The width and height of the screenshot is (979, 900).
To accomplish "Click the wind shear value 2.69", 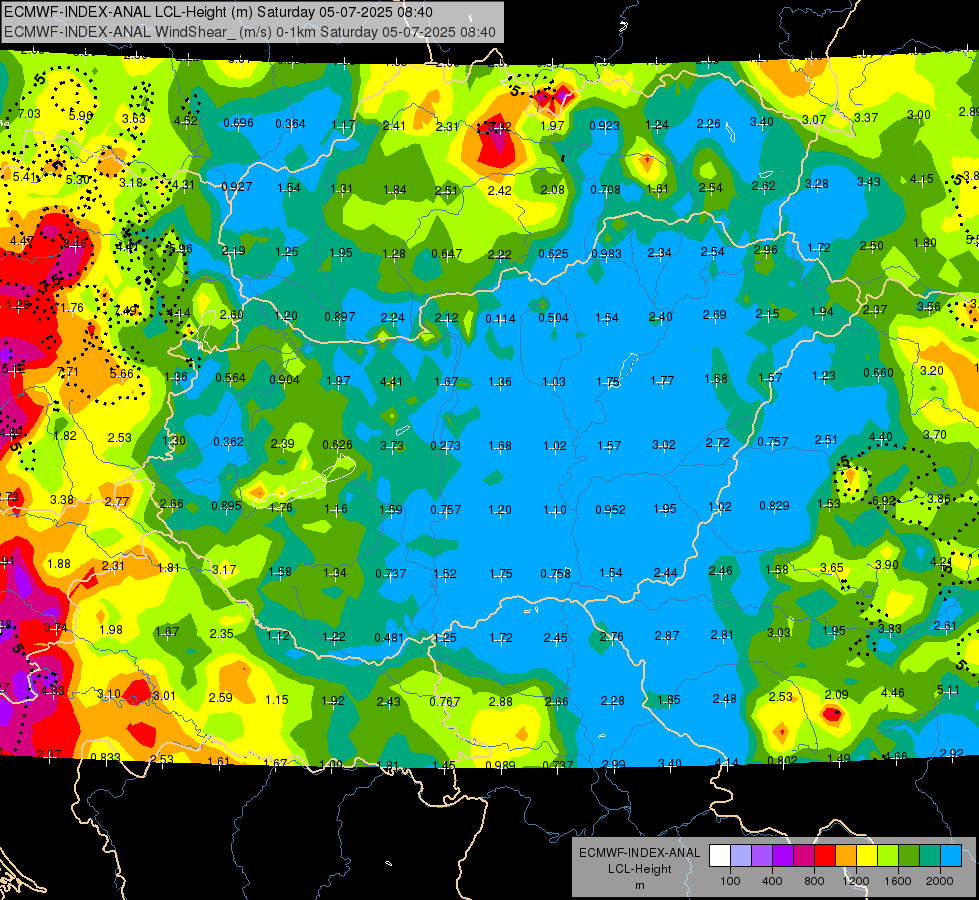I will pos(715,314).
